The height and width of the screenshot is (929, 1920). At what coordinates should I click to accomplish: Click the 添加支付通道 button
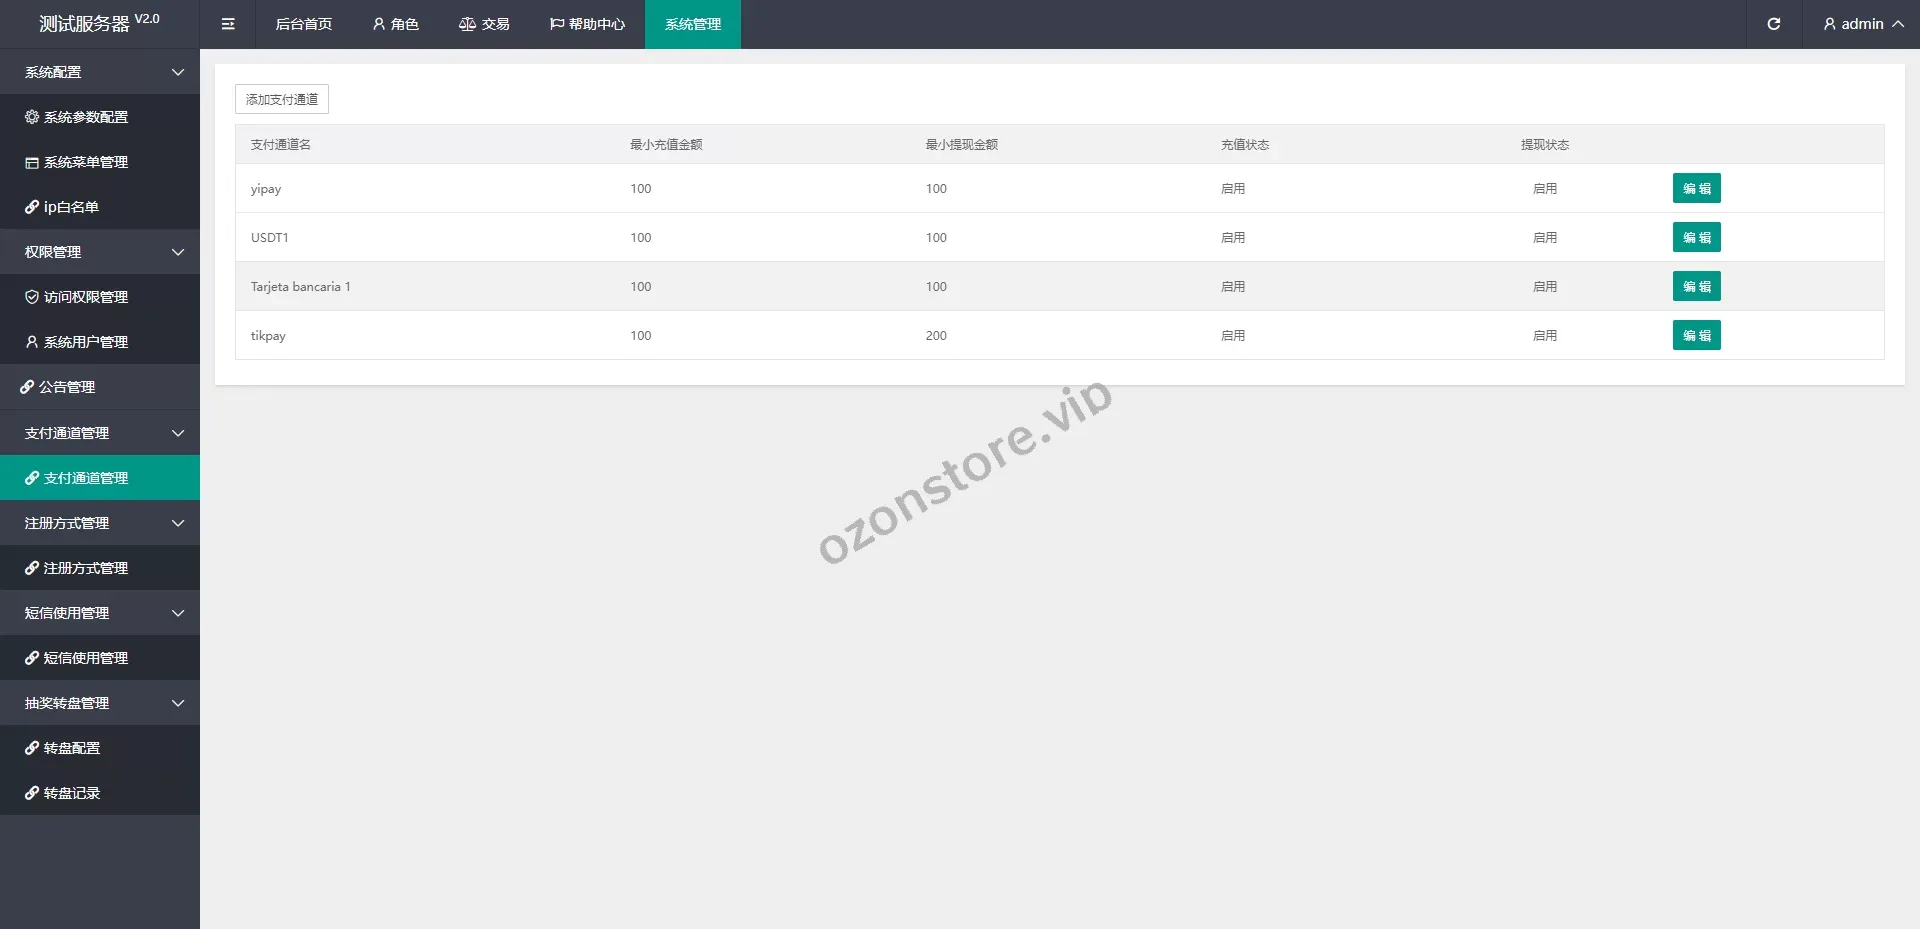tap(282, 99)
